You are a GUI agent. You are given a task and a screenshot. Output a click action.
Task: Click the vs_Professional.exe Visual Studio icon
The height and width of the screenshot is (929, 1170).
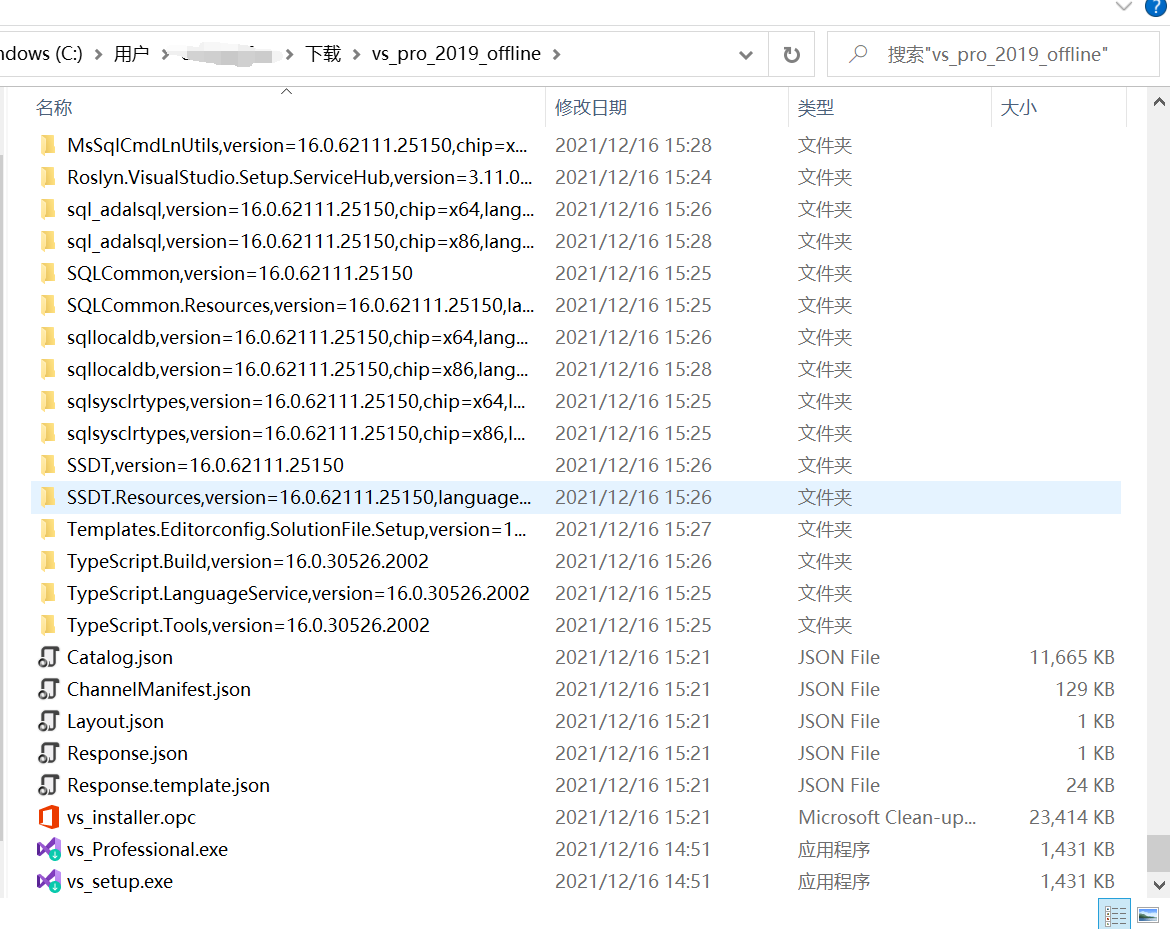click(x=49, y=849)
